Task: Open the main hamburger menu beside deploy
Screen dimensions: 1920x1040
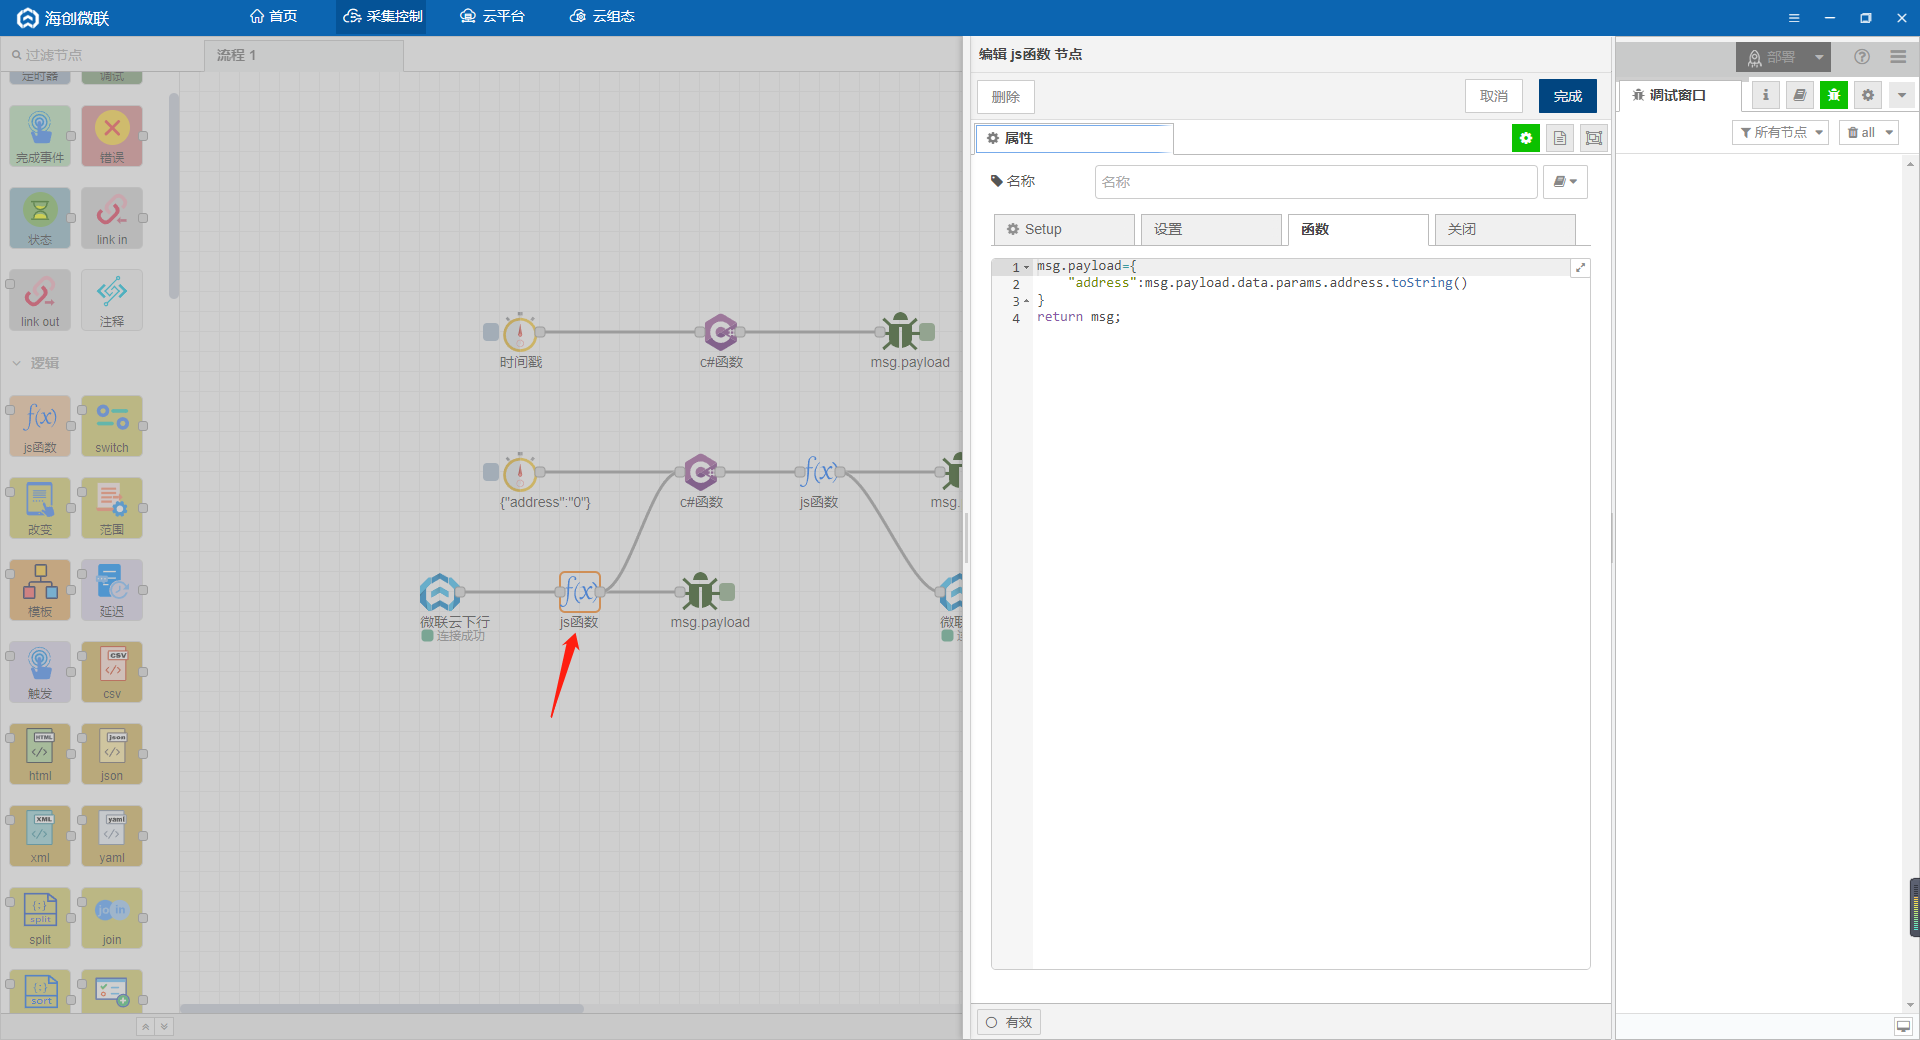Action: (1898, 57)
